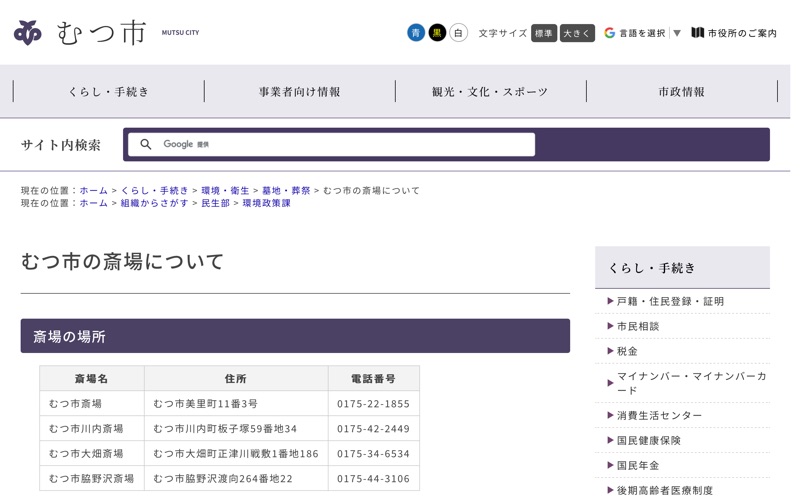Click the arrow beside 国民年金 sidebar item
Screen dimensions: 800x500
tap(610, 465)
